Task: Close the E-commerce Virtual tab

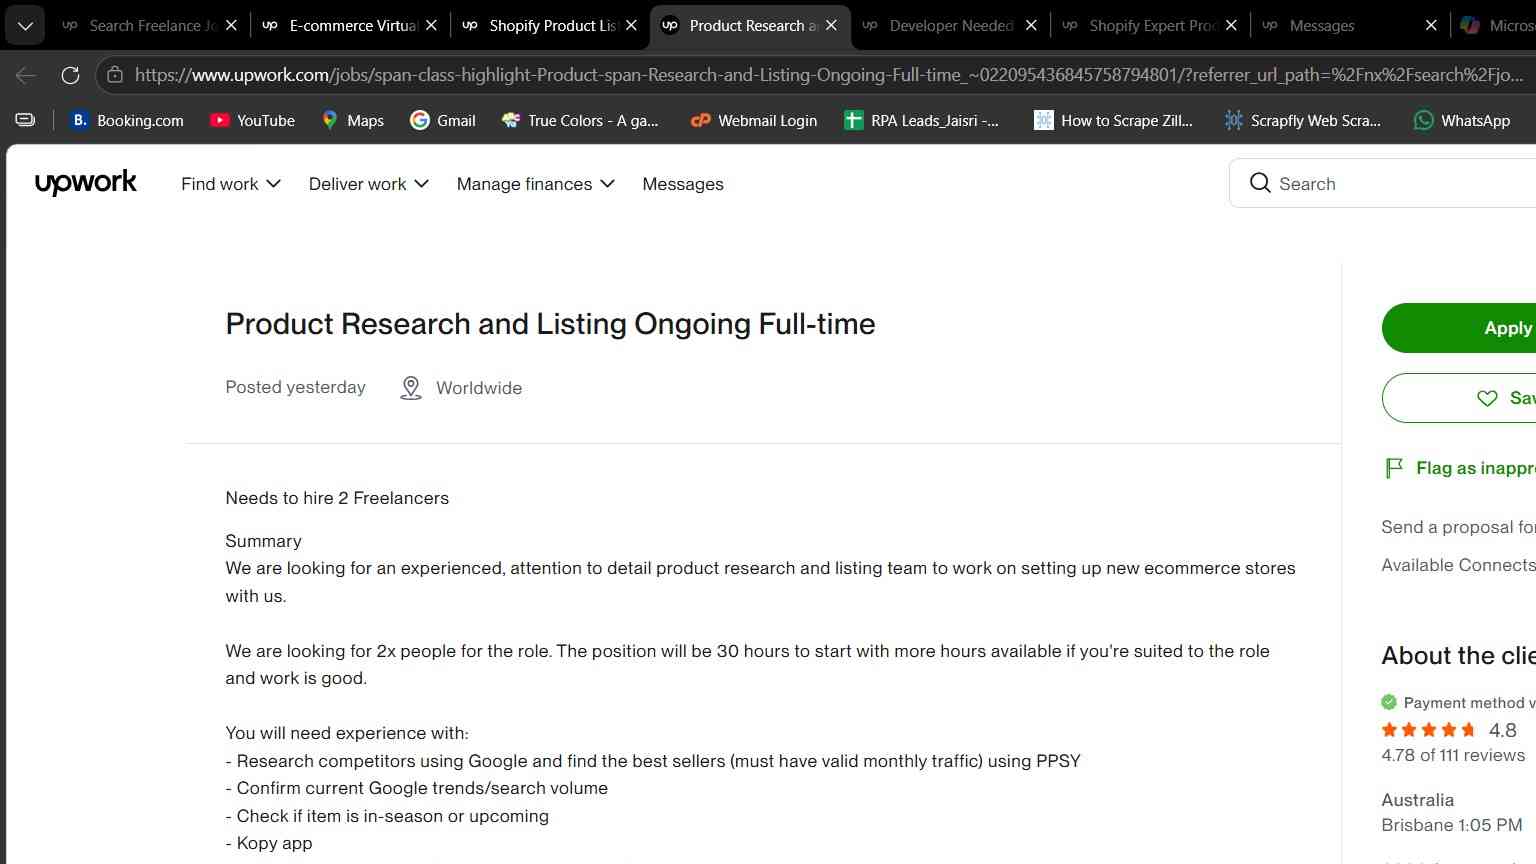Action: coord(431,26)
